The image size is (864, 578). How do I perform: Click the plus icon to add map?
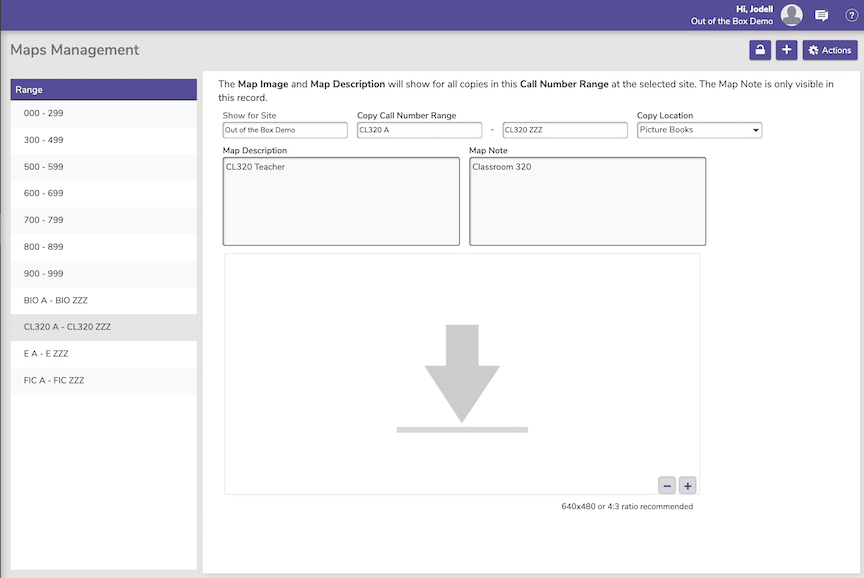point(787,50)
